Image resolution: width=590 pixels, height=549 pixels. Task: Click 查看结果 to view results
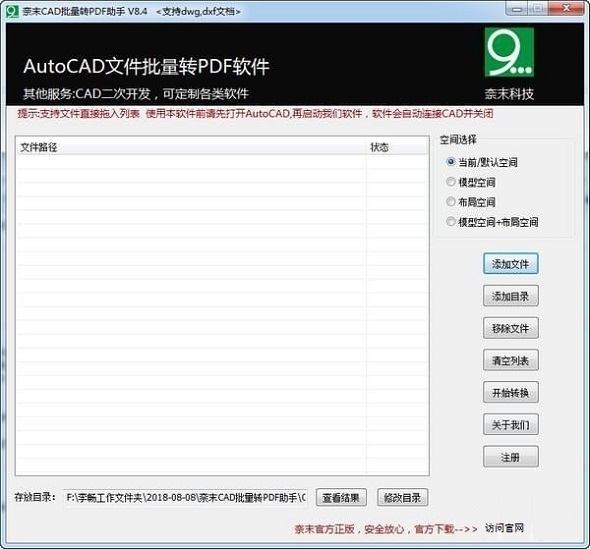click(341, 497)
